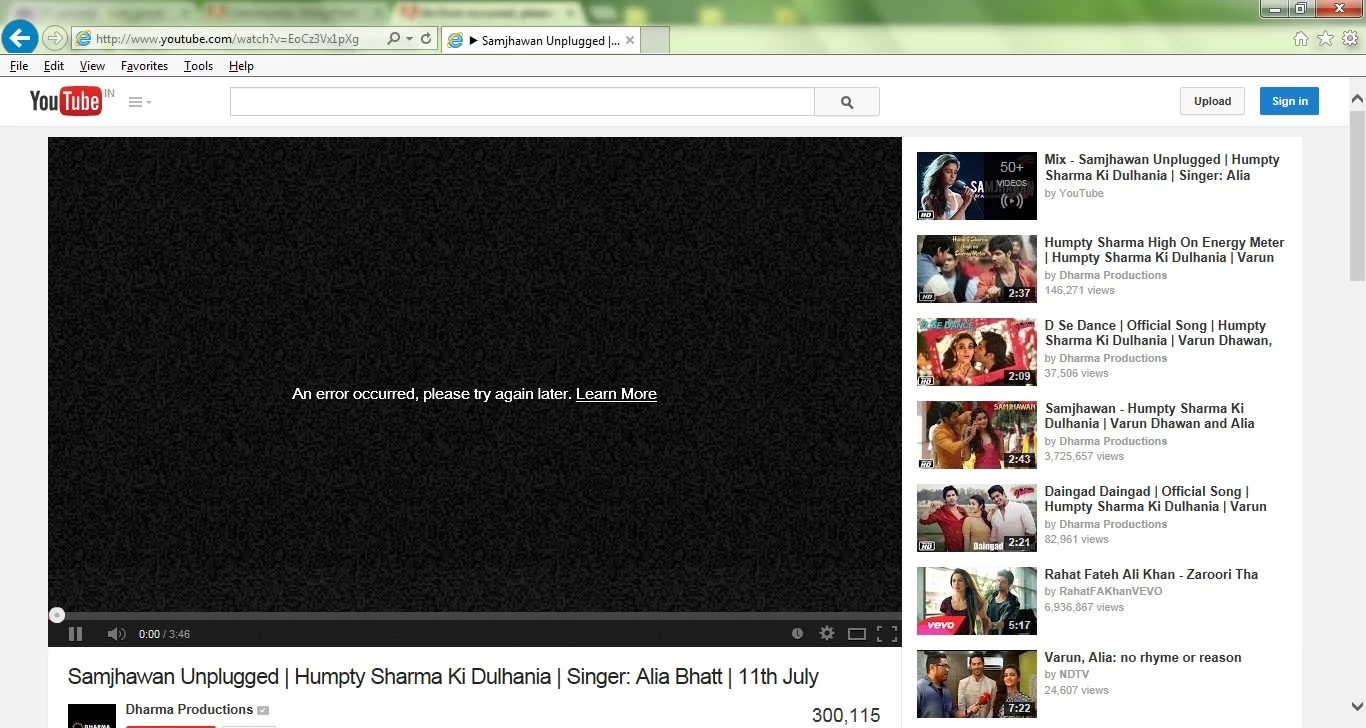The height and width of the screenshot is (728, 1366).
Task: Click the Sign in button
Action: [1289, 101]
